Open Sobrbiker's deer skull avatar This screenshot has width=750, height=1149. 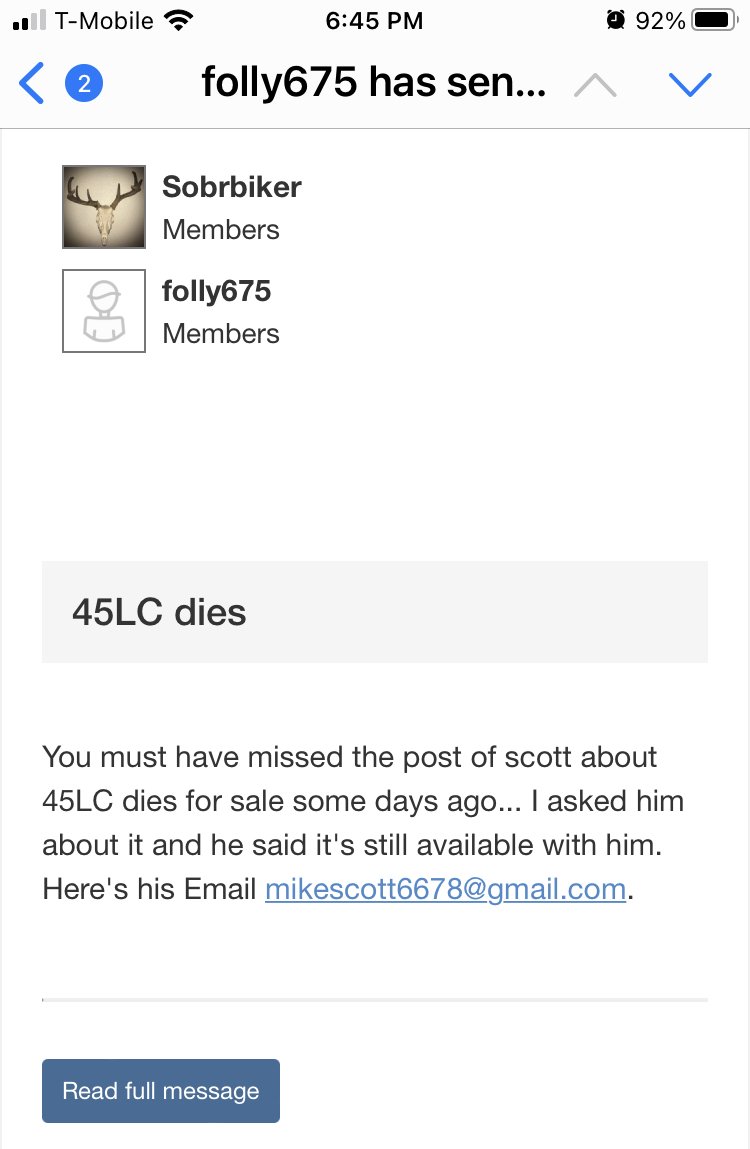pyautogui.click(x=104, y=207)
